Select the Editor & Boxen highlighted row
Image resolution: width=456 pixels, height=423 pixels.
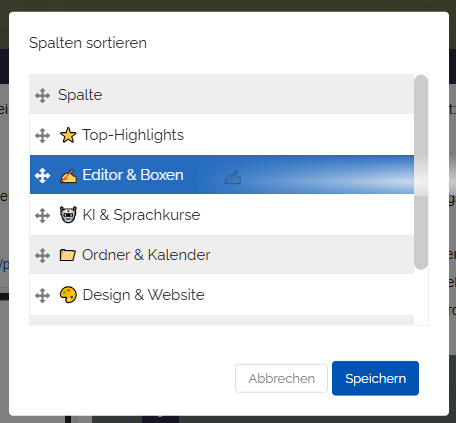tap(222, 174)
